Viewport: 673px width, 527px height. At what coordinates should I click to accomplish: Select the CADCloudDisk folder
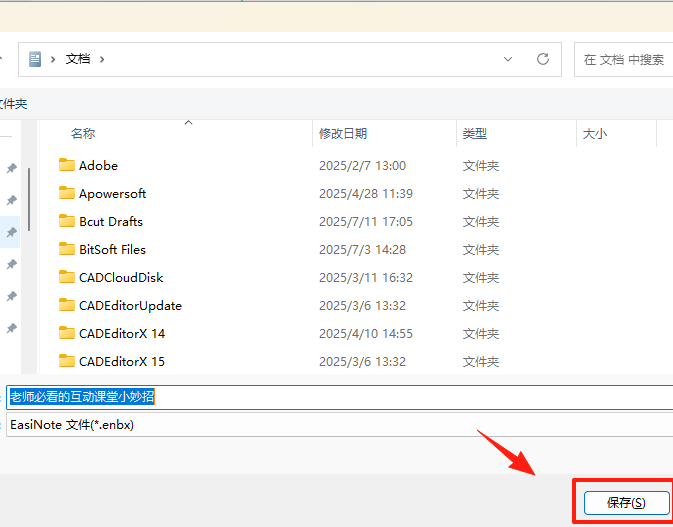pyautogui.click(x=121, y=278)
